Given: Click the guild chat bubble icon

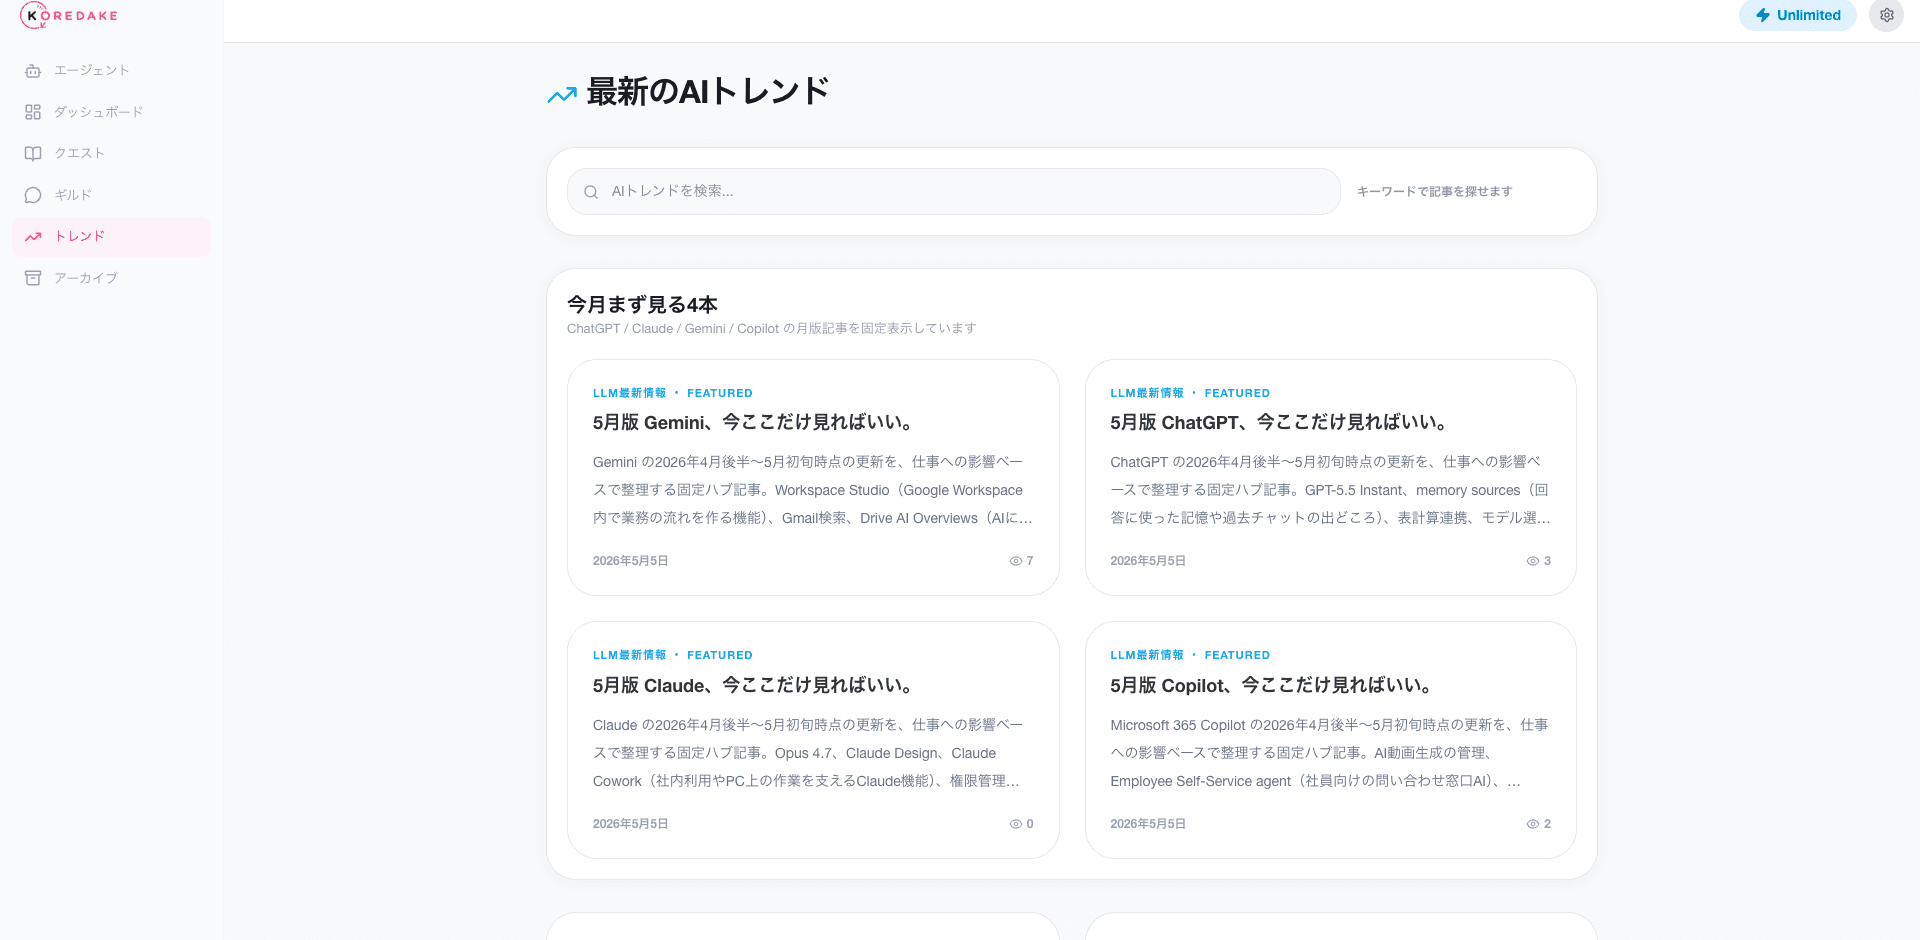Looking at the screenshot, I should point(33,195).
